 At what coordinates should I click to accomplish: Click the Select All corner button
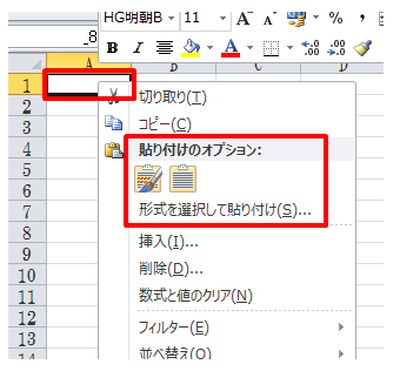27,62
